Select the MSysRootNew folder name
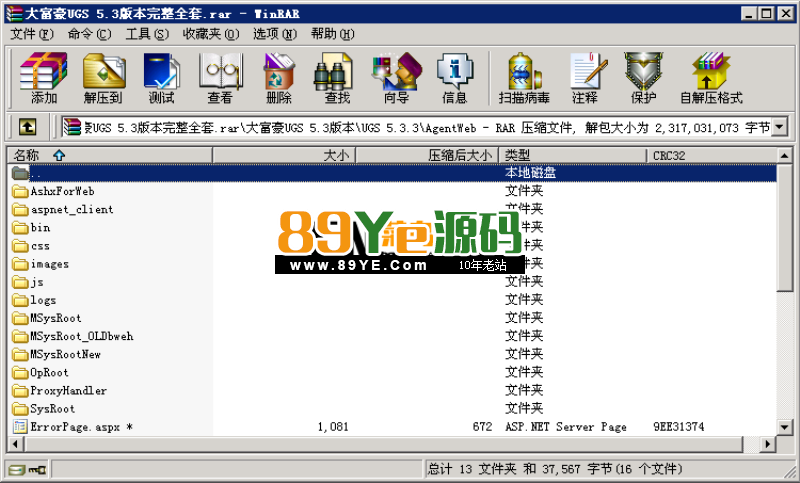Image resolution: width=800 pixels, height=483 pixels. tap(65, 354)
